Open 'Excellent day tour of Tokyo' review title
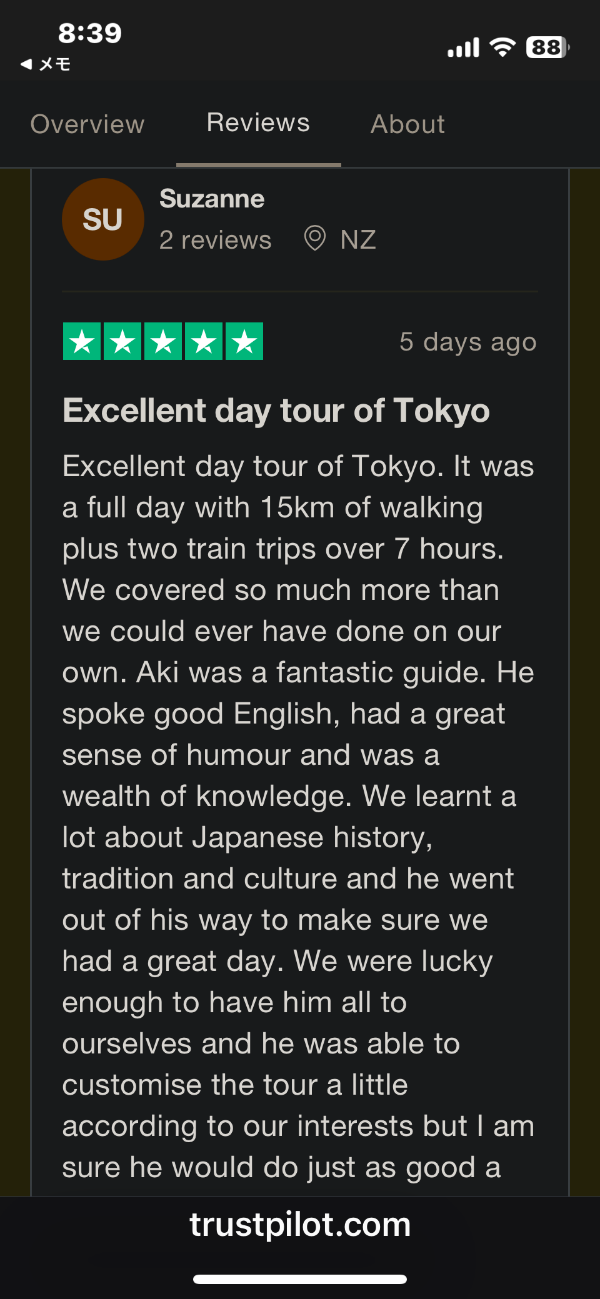This screenshot has height=1299, width=600. pos(276,410)
